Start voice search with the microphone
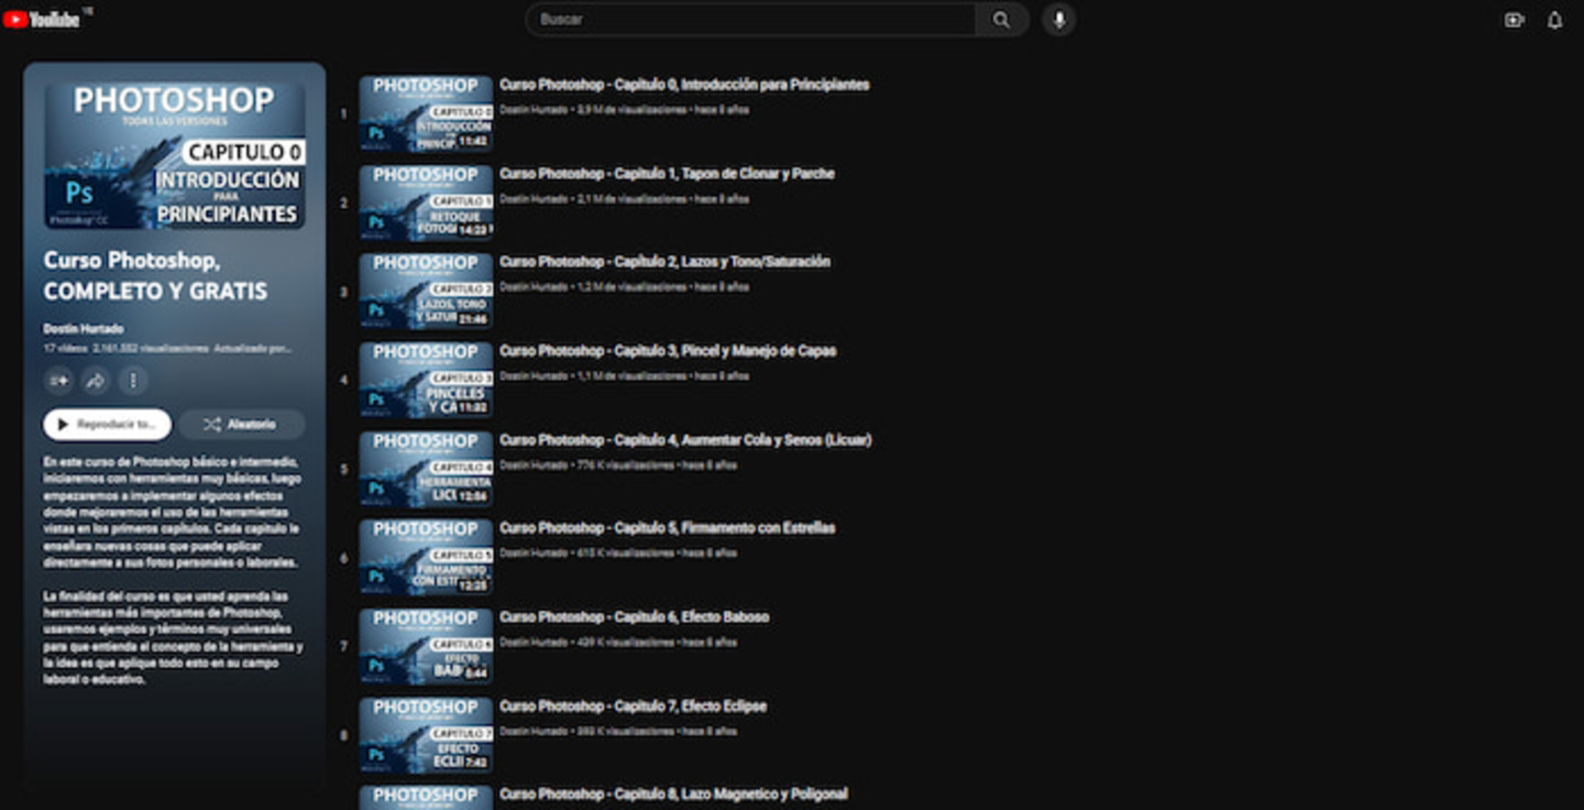The width and height of the screenshot is (1584, 810). coord(1059,19)
